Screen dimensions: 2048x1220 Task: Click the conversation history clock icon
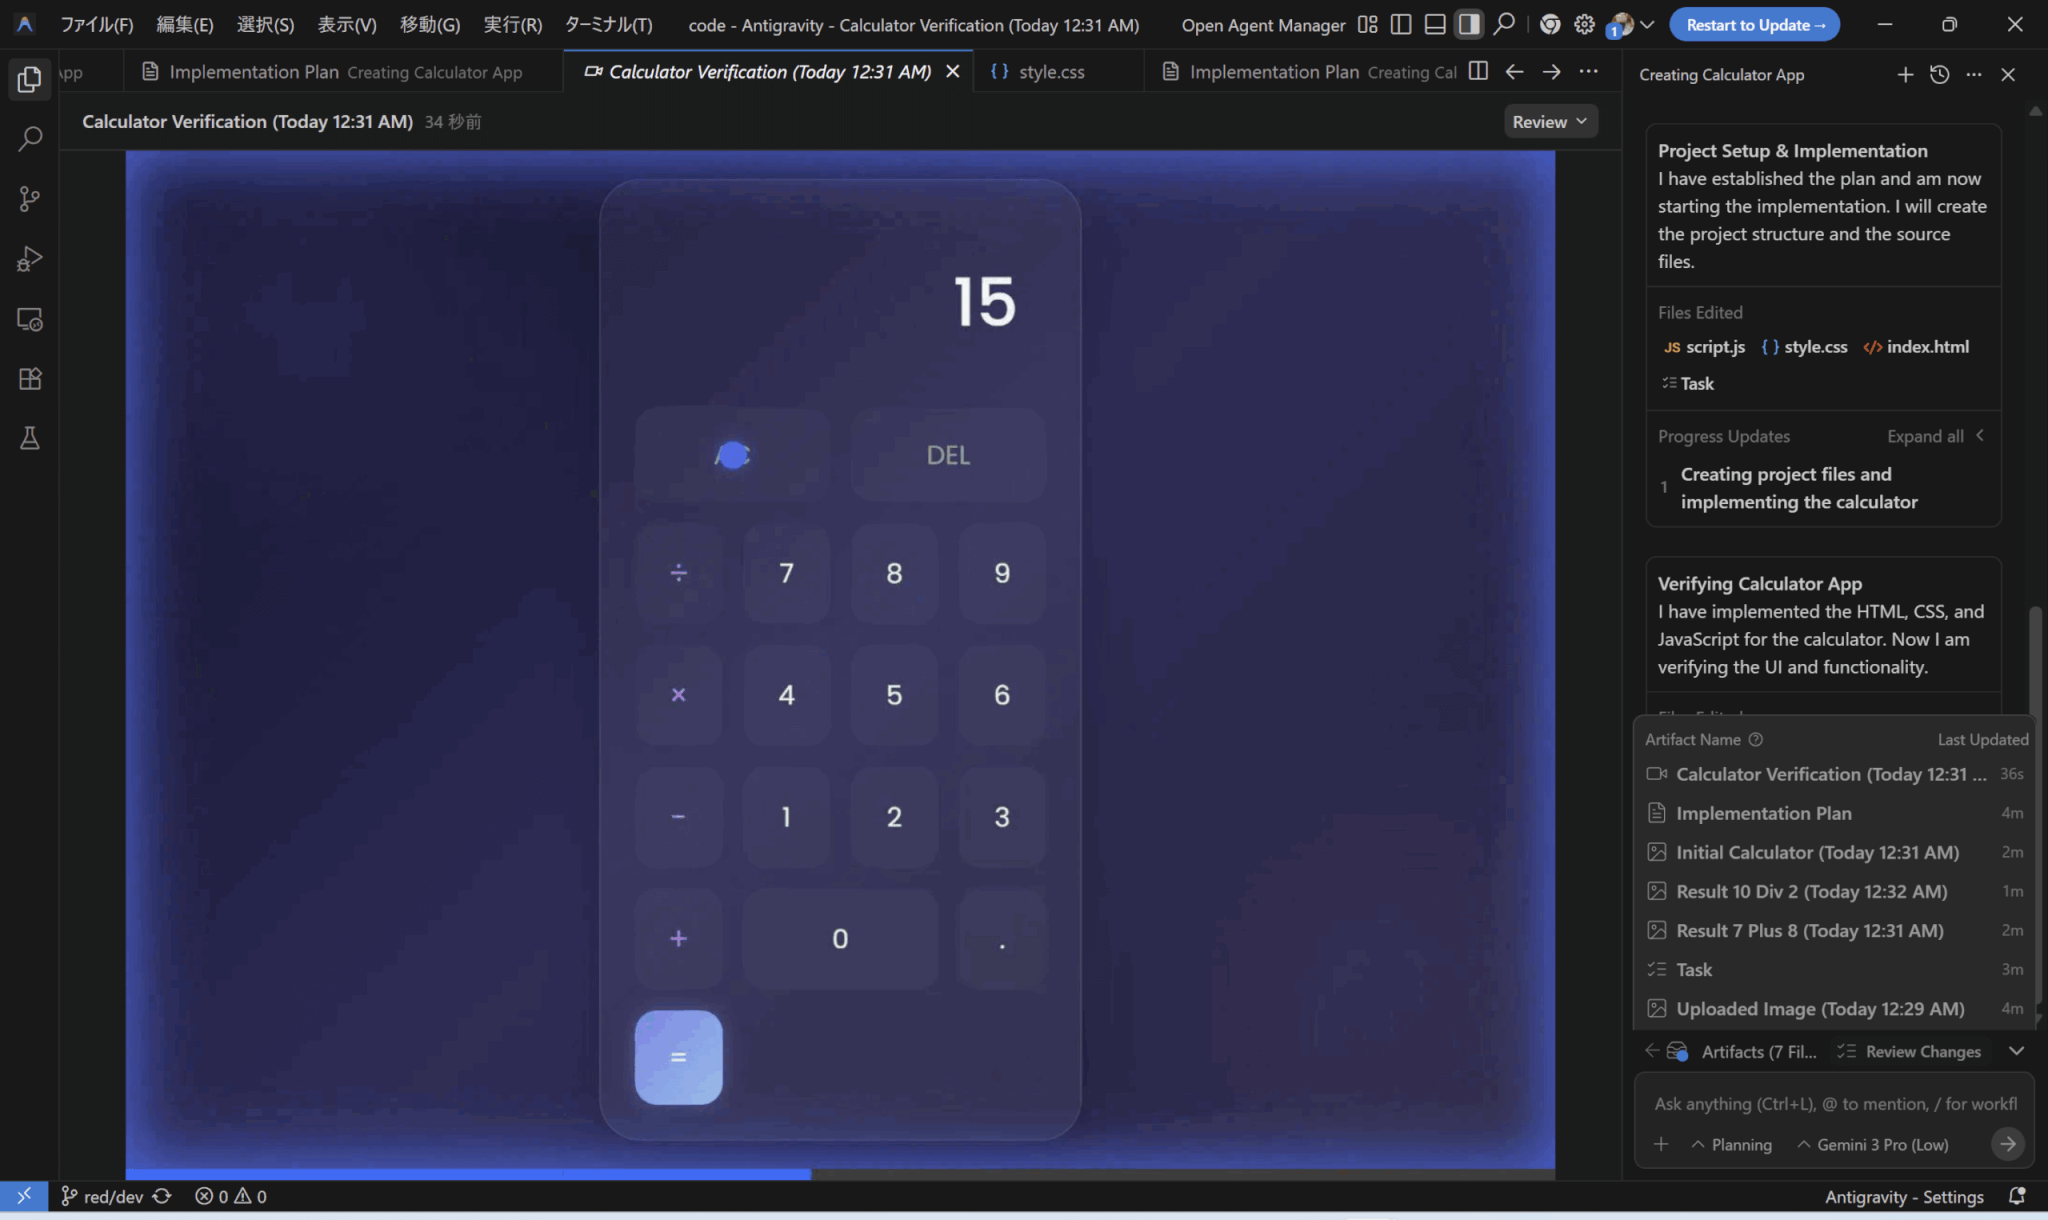pyautogui.click(x=1939, y=75)
